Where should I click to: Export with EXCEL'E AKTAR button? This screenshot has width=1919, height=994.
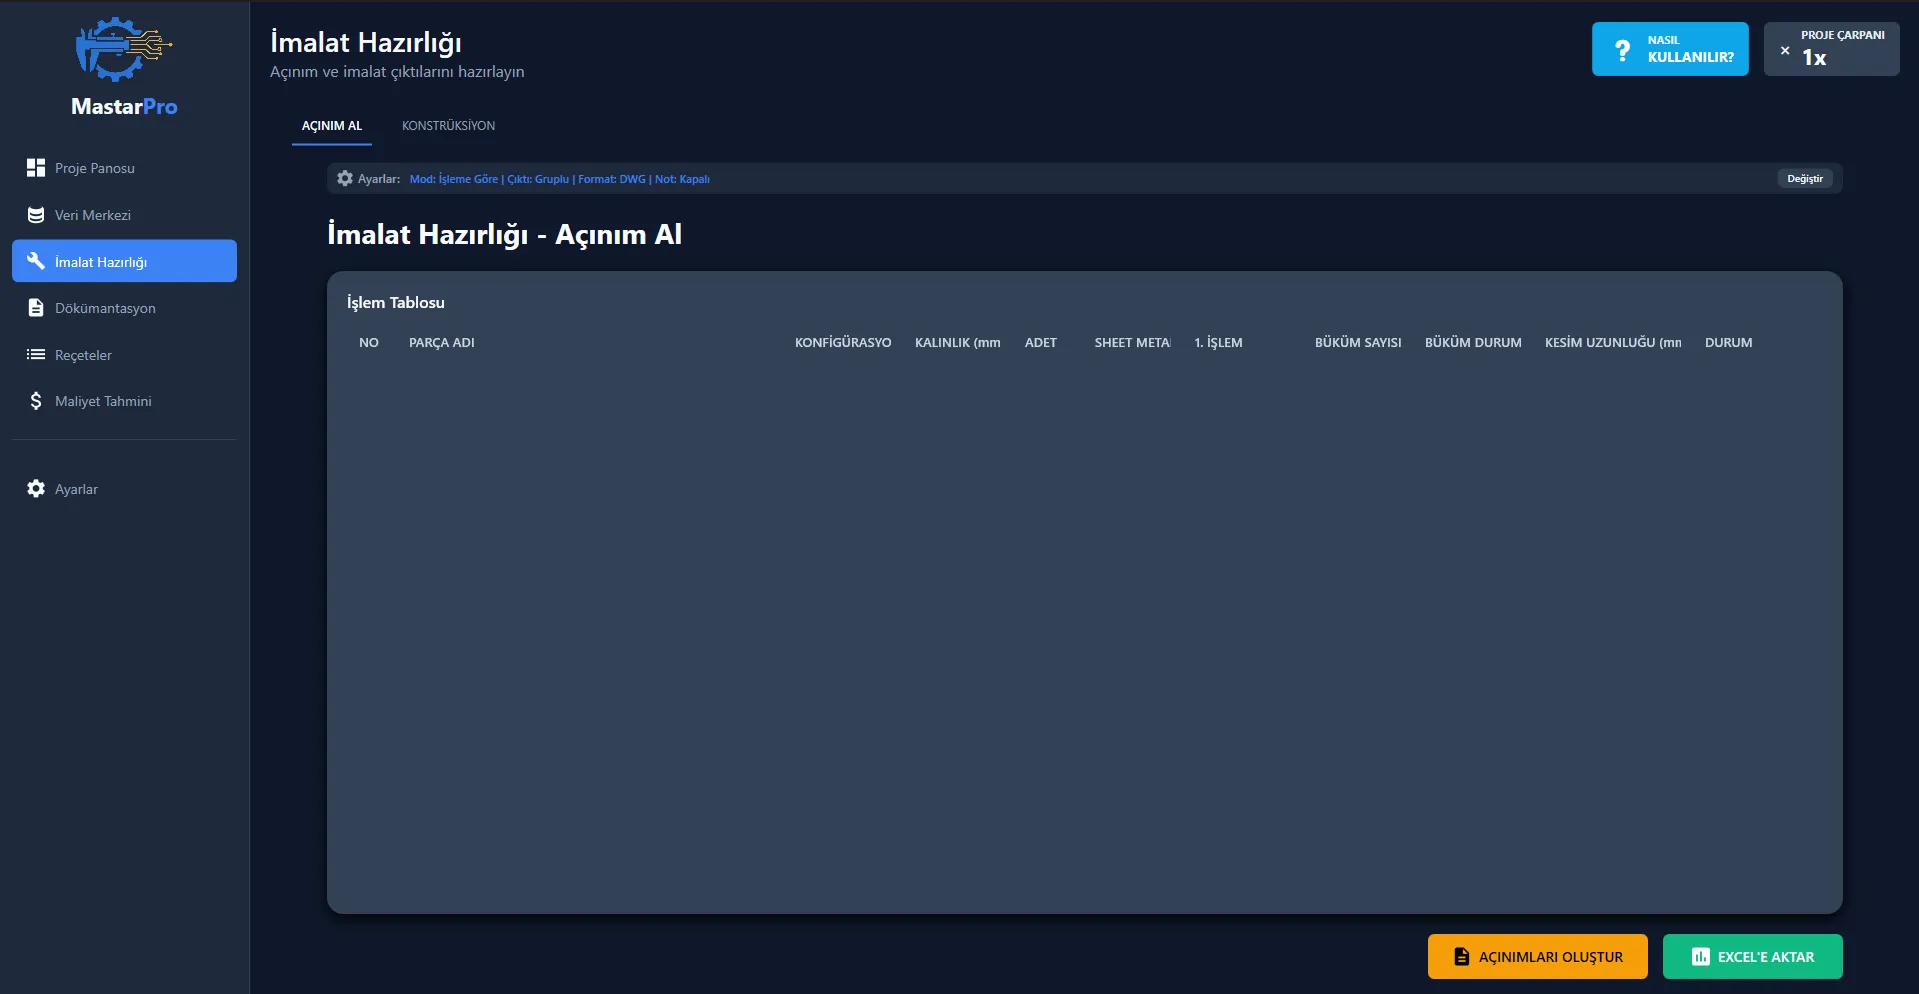[1752, 957]
